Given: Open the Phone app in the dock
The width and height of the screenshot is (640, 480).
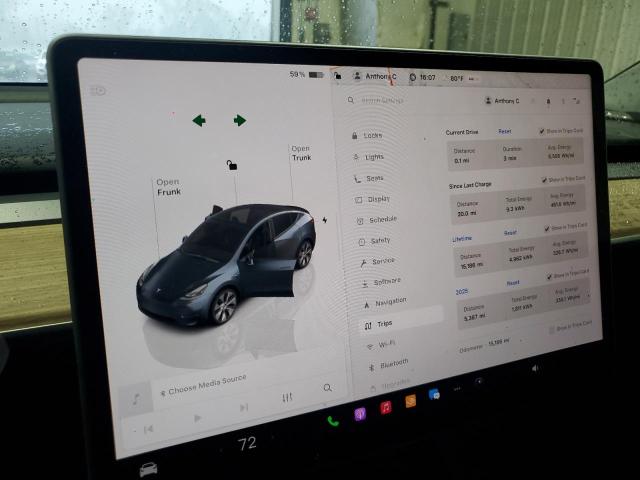Looking at the screenshot, I should click(333, 420).
